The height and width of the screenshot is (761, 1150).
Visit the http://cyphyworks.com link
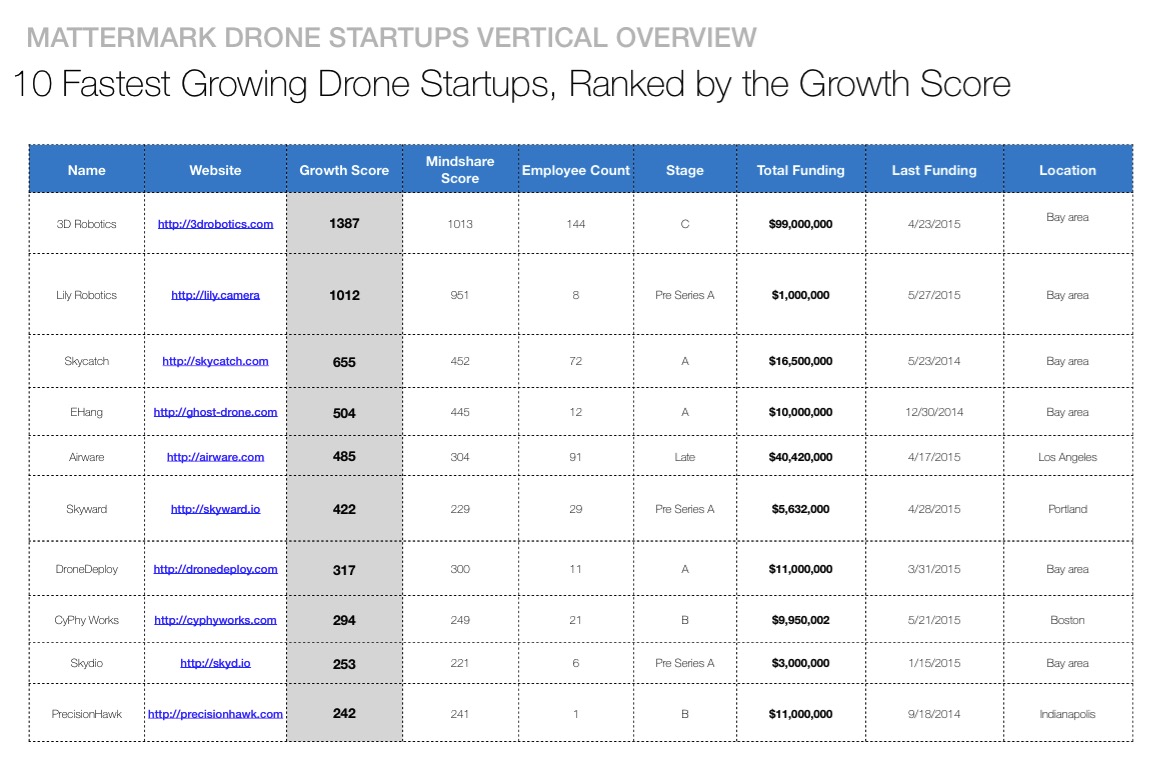tap(216, 620)
